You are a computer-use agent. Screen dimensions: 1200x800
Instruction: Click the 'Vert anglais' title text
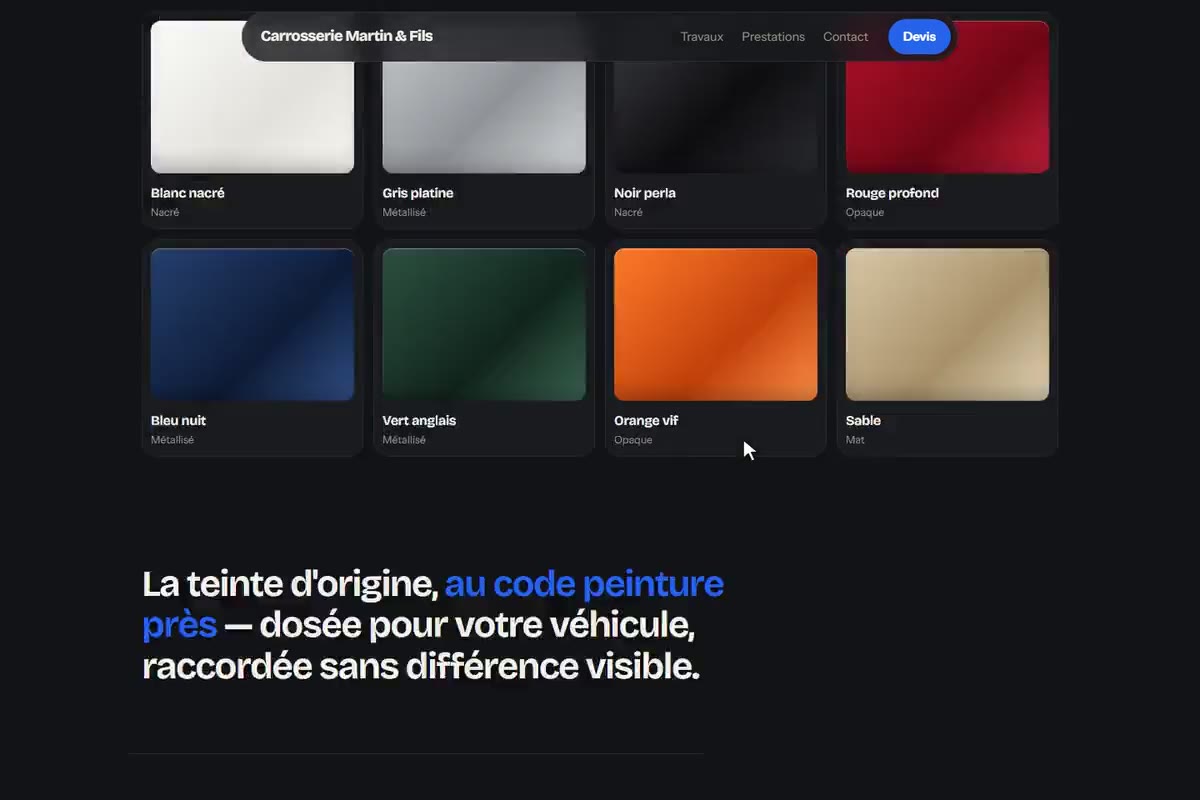(x=419, y=420)
